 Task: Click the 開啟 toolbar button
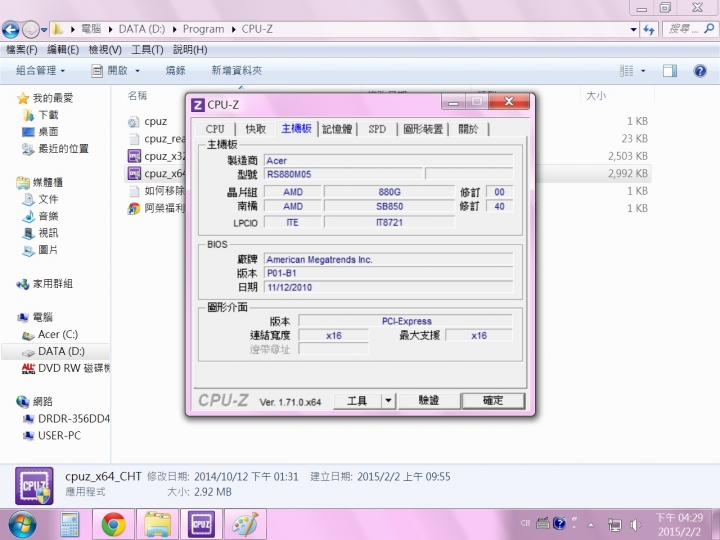coord(110,70)
